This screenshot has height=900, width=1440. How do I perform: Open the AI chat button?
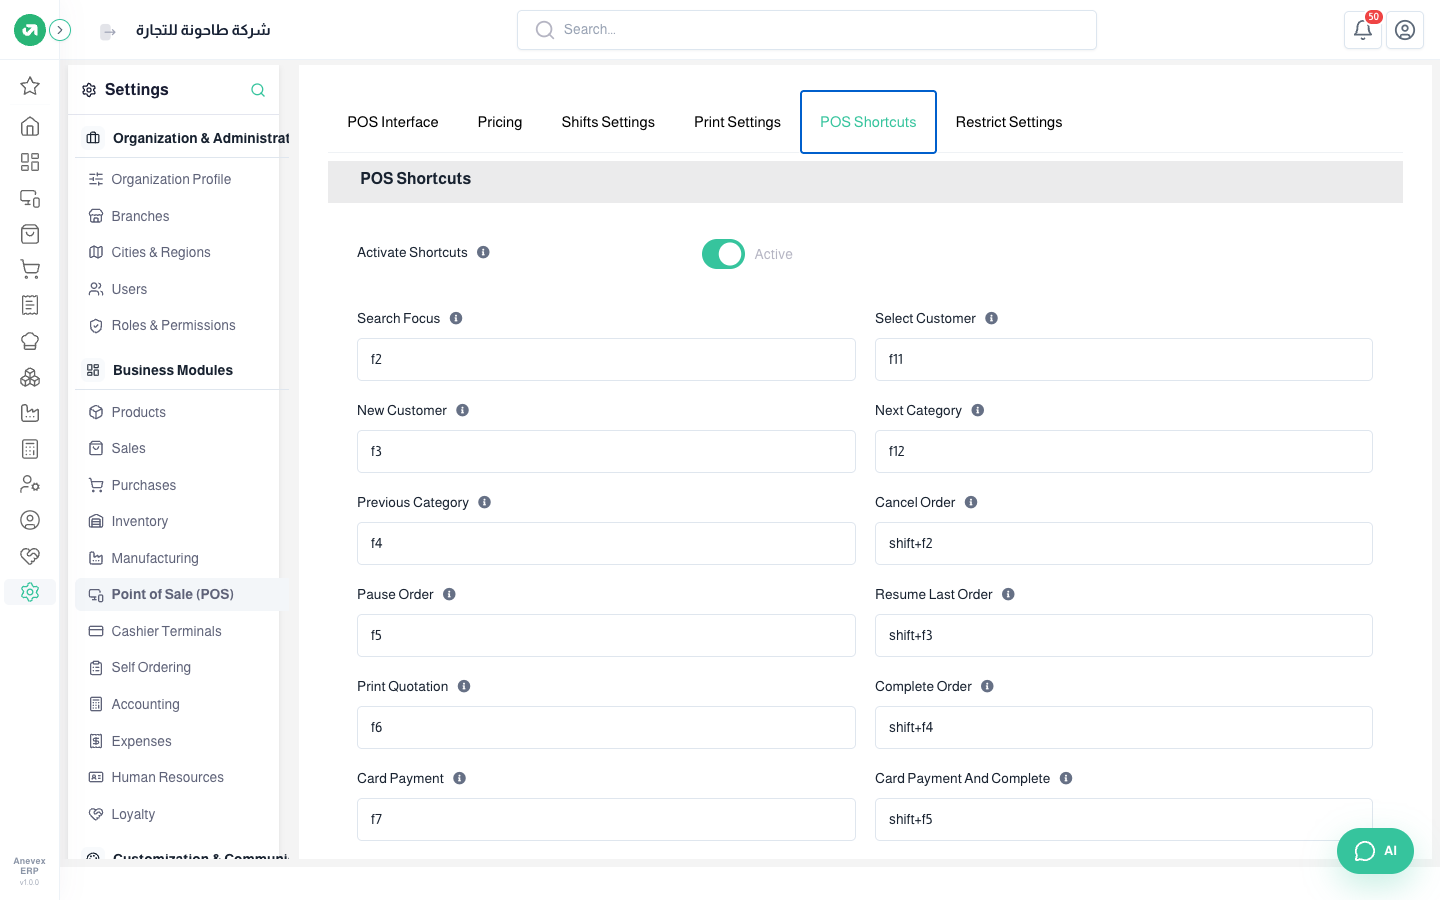[1375, 851]
